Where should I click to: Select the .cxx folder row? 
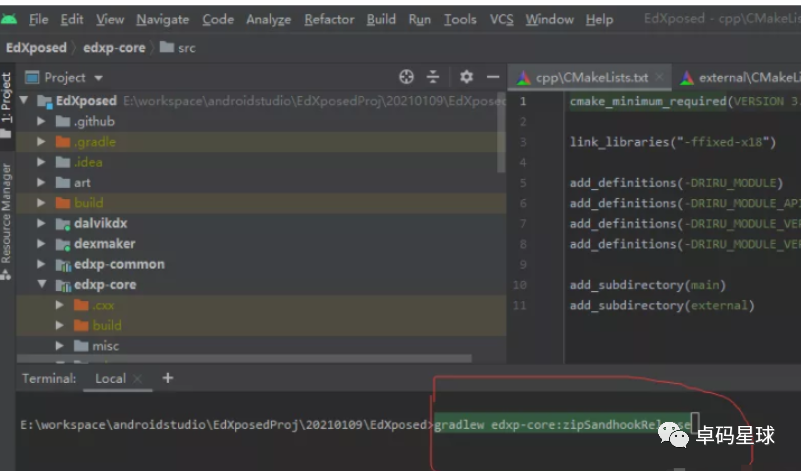point(261,305)
